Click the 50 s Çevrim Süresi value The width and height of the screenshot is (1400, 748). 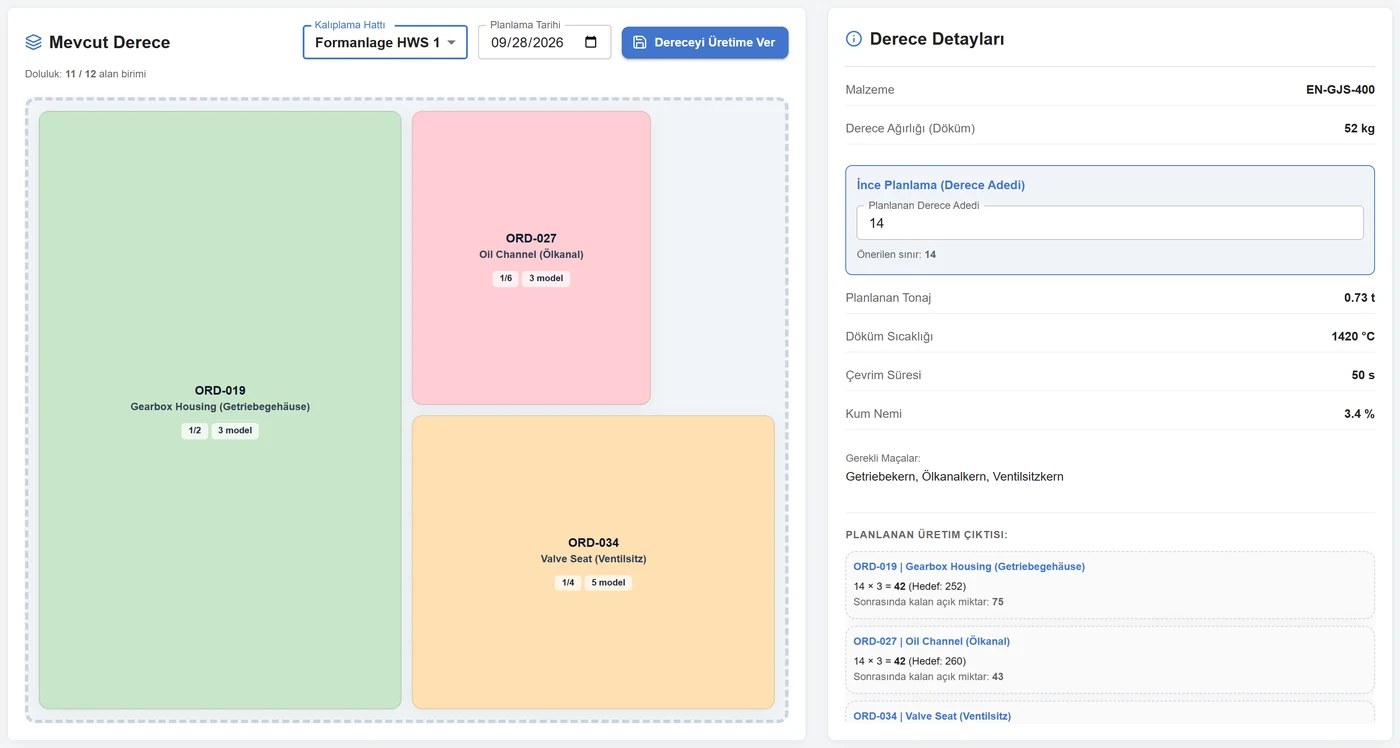pyautogui.click(x=1363, y=375)
